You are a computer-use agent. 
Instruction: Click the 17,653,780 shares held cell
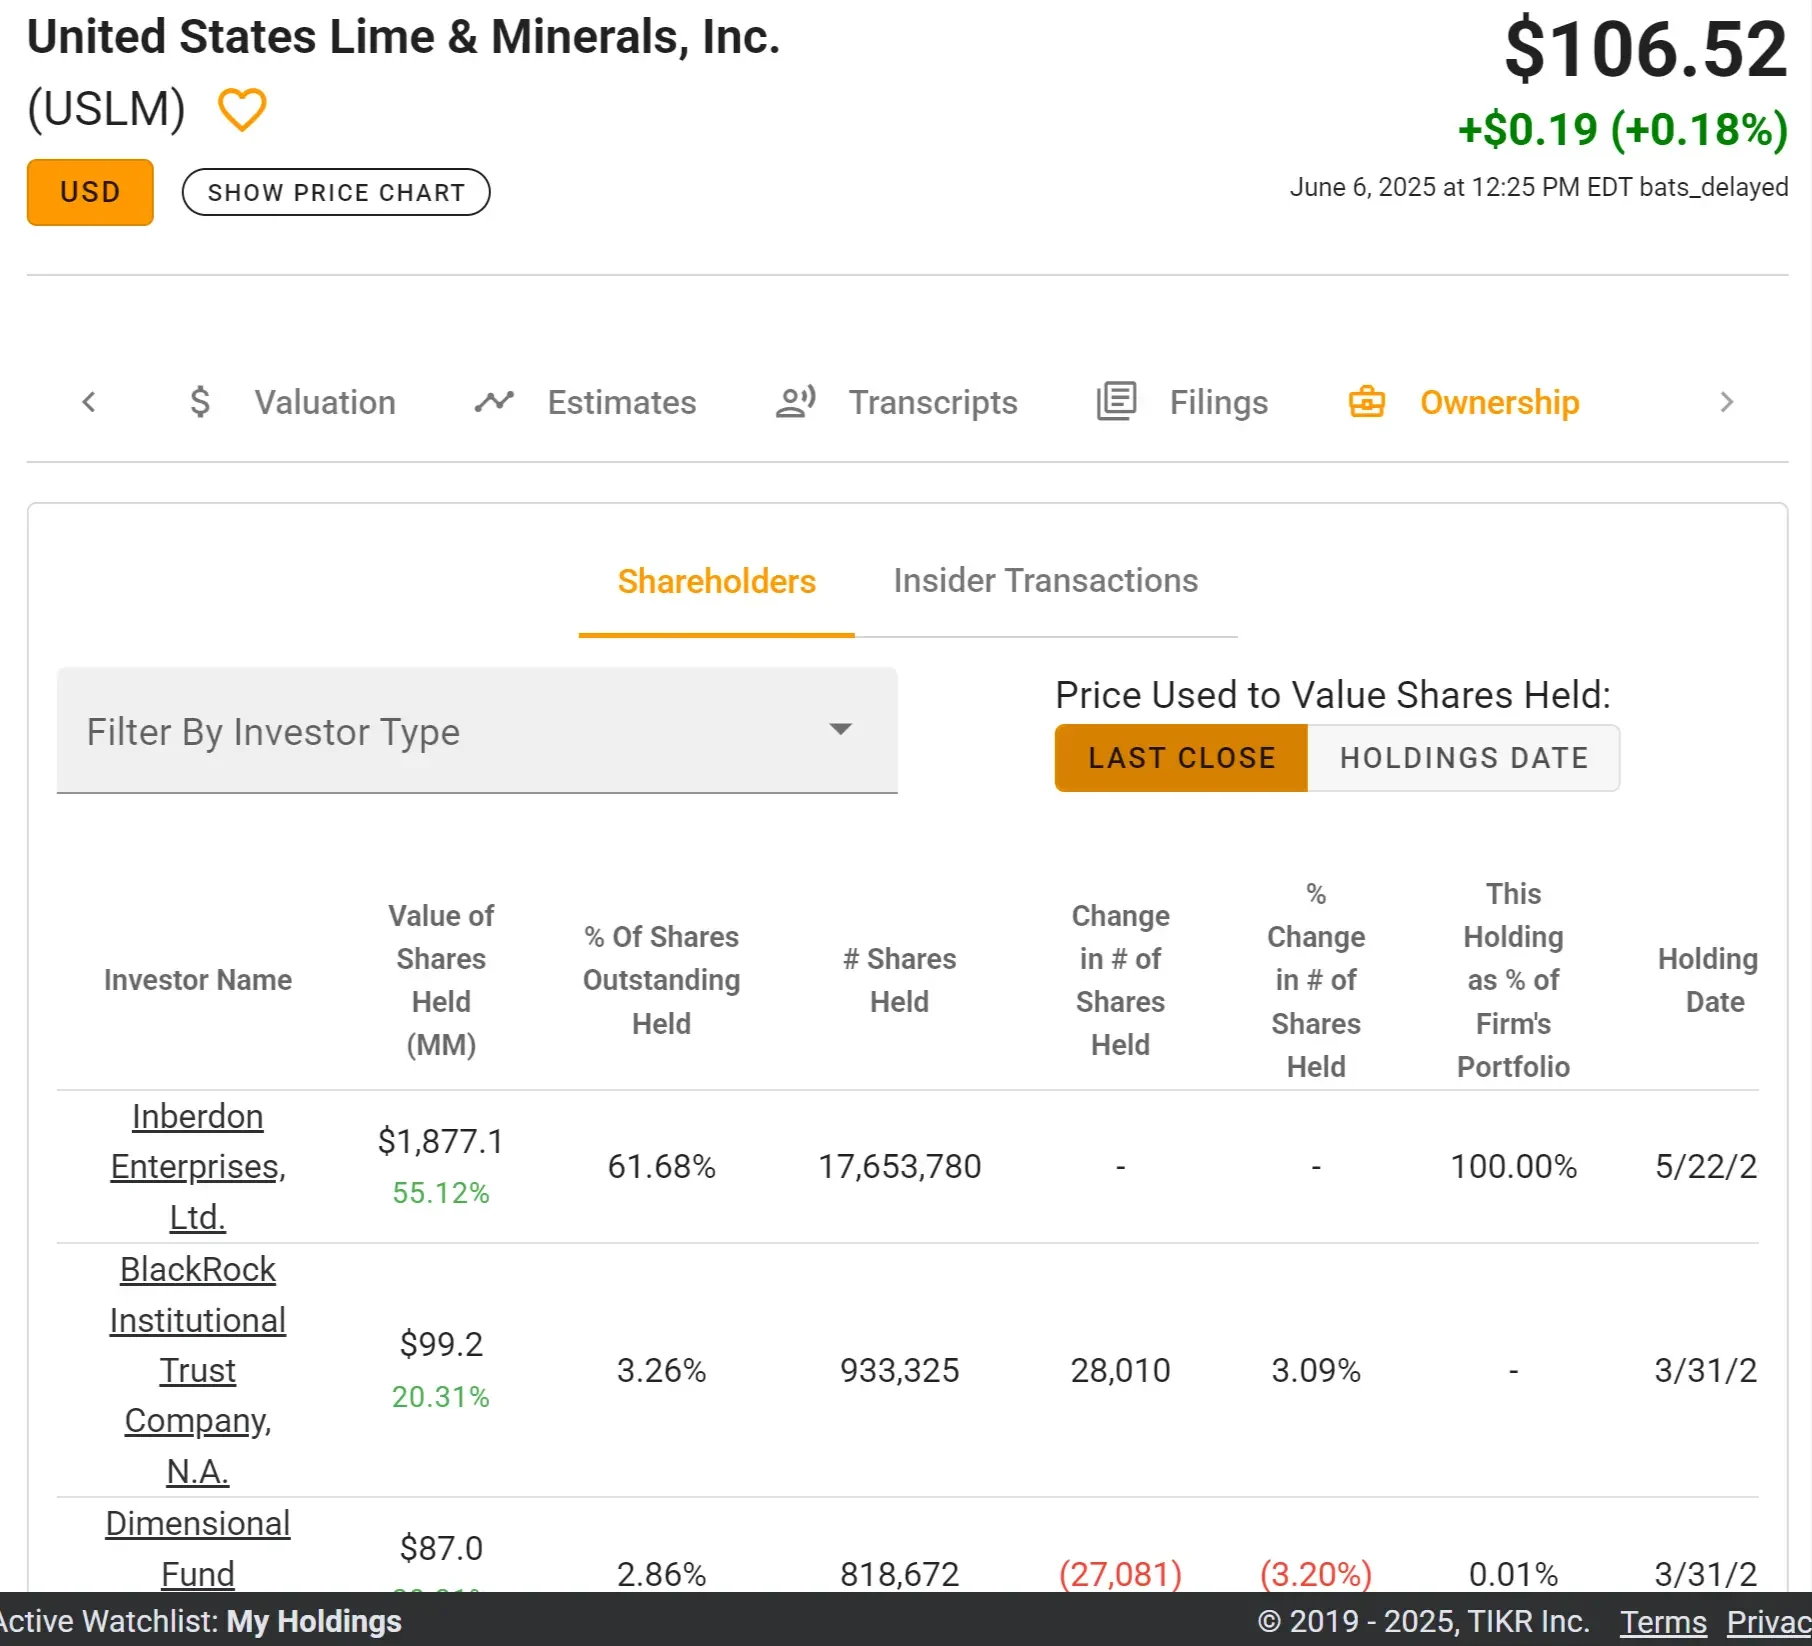point(899,1166)
